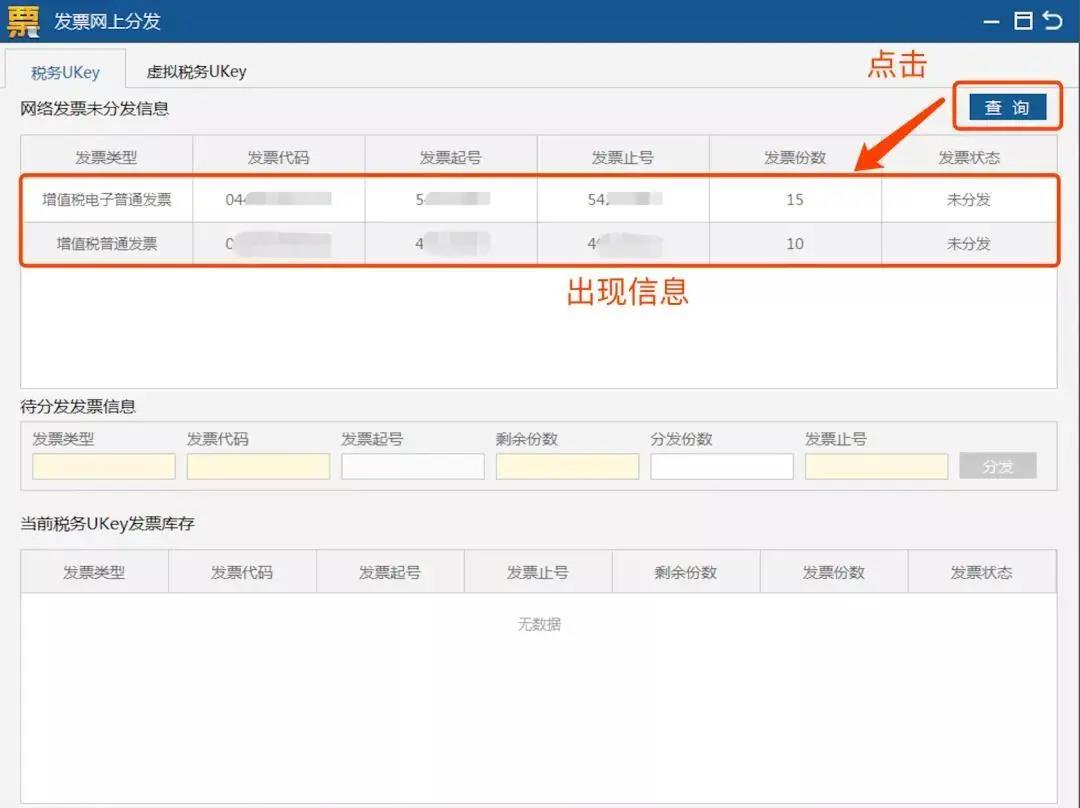
Task: Click the 分发份数 input field
Action: pyautogui.click(x=722, y=466)
